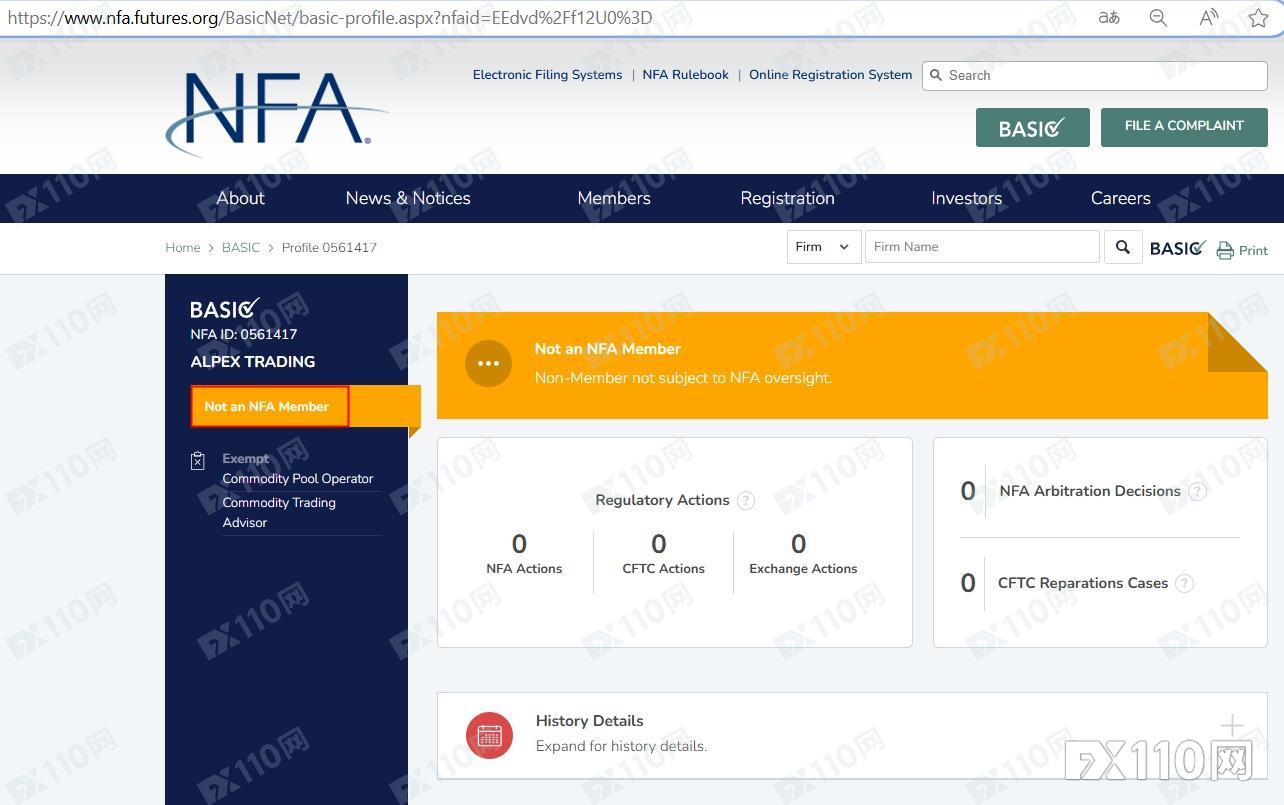Click Not an NFA Member banner heading
1284x805 pixels.
(608, 349)
